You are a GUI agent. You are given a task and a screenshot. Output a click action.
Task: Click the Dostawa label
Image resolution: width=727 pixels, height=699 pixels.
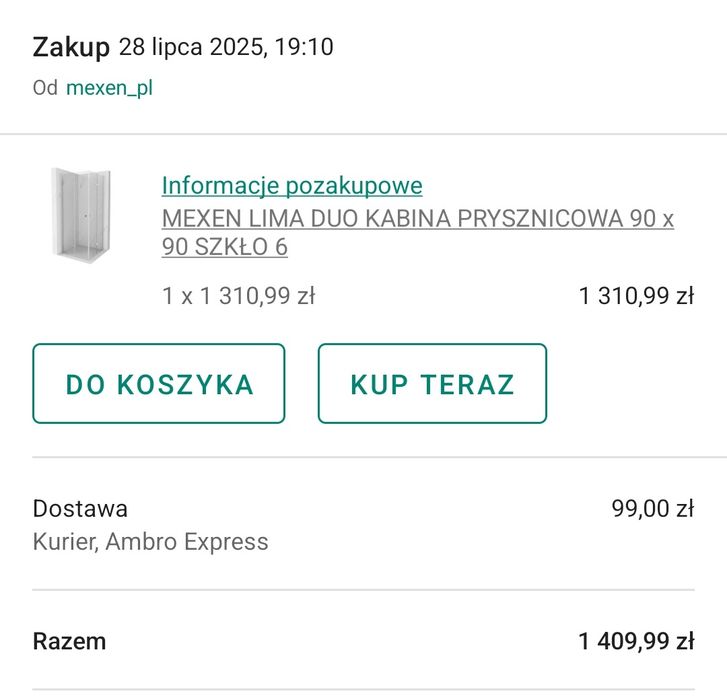[x=80, y=508]
